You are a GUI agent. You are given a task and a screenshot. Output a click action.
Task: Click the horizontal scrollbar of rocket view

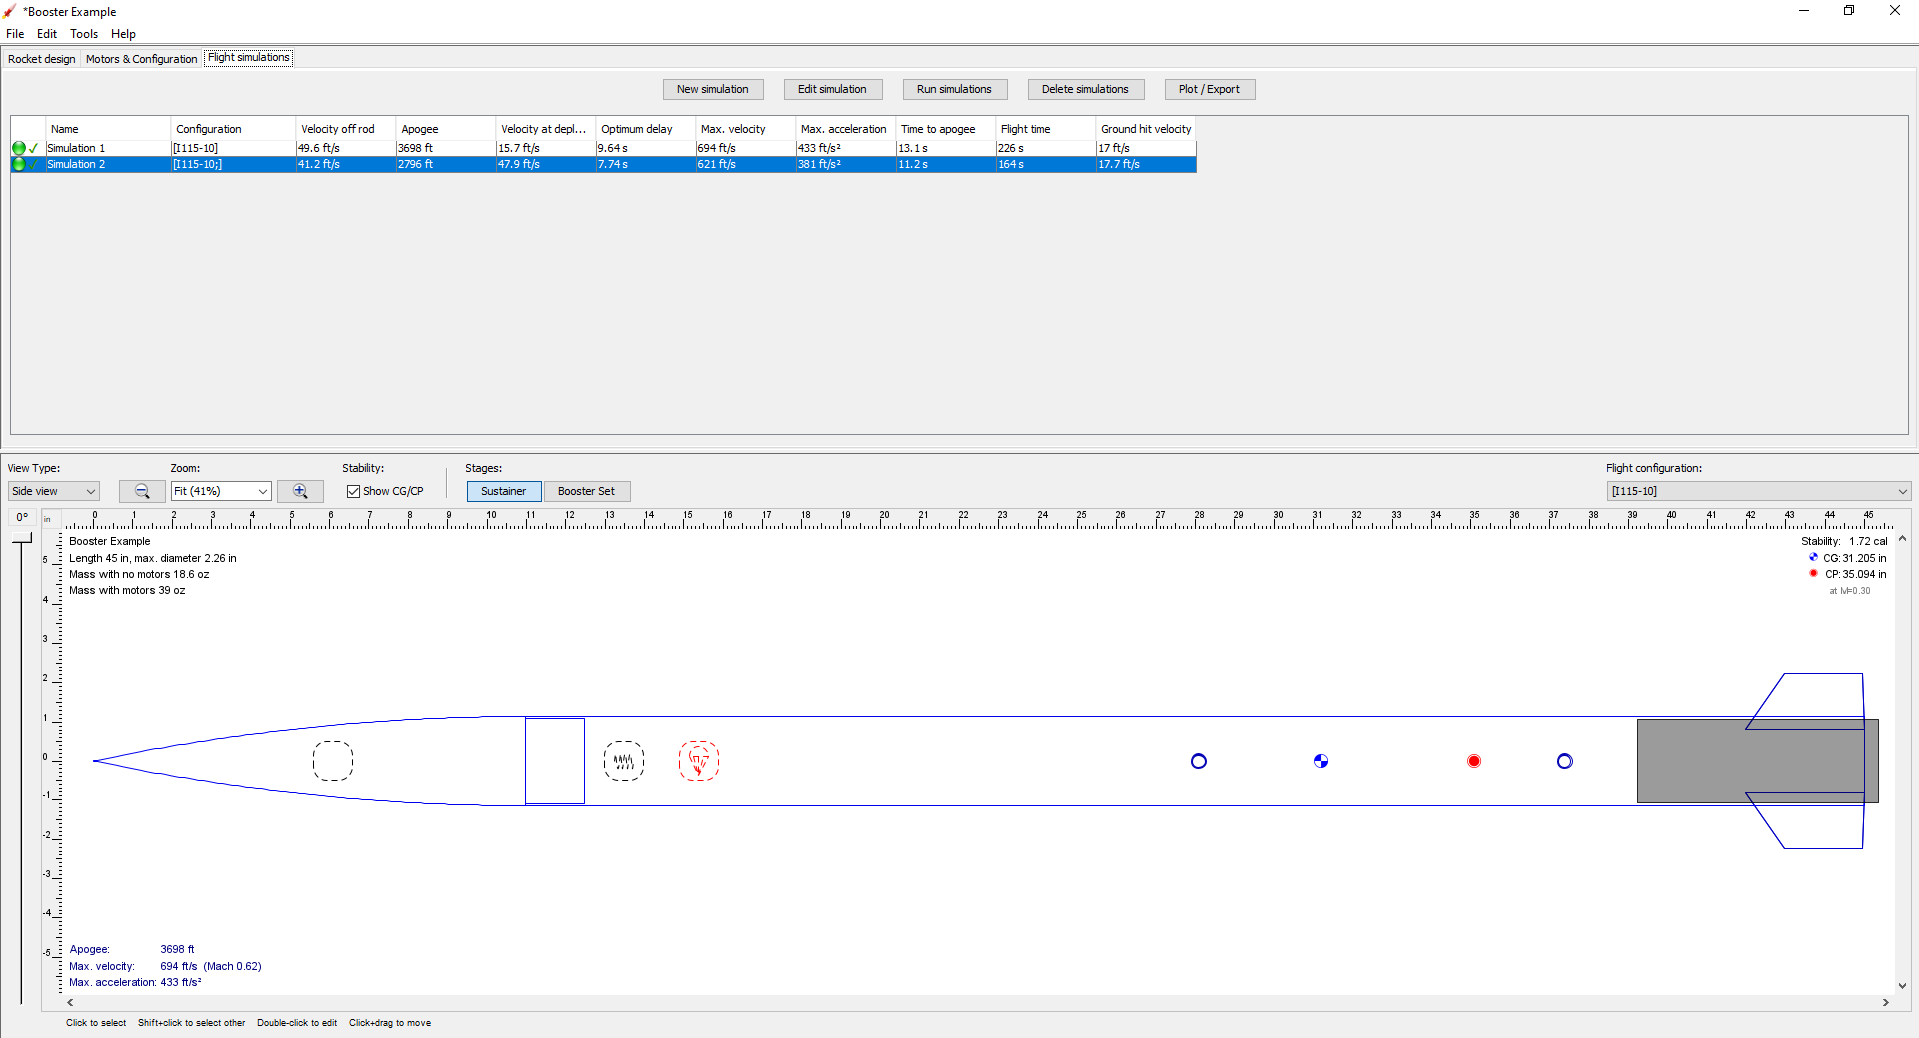978,1002
